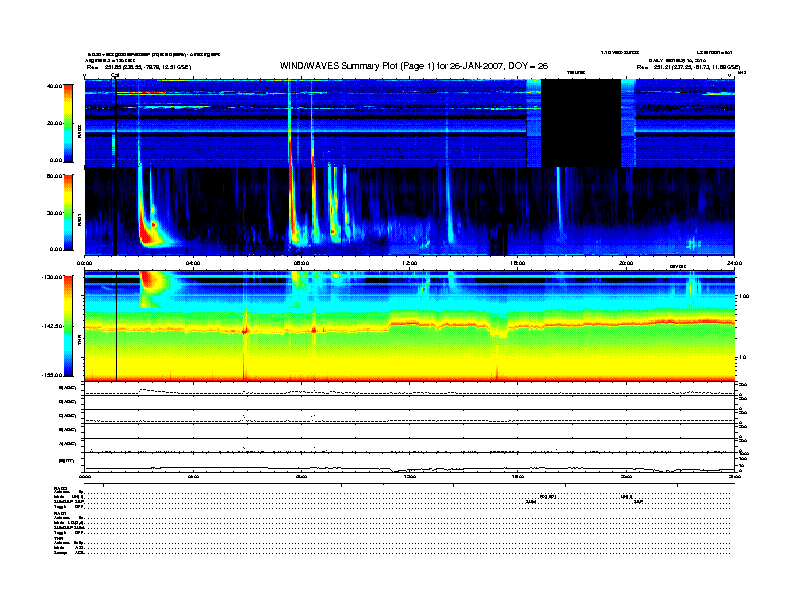
Task: Click the 10 label on TNR right axis
Action: click(x=742, y=357)
